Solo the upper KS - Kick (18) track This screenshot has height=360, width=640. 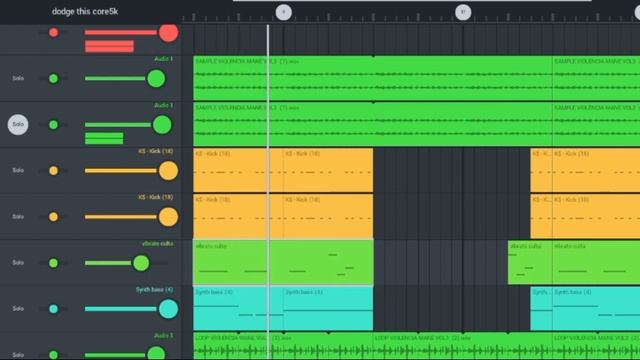tap(18, 170)
